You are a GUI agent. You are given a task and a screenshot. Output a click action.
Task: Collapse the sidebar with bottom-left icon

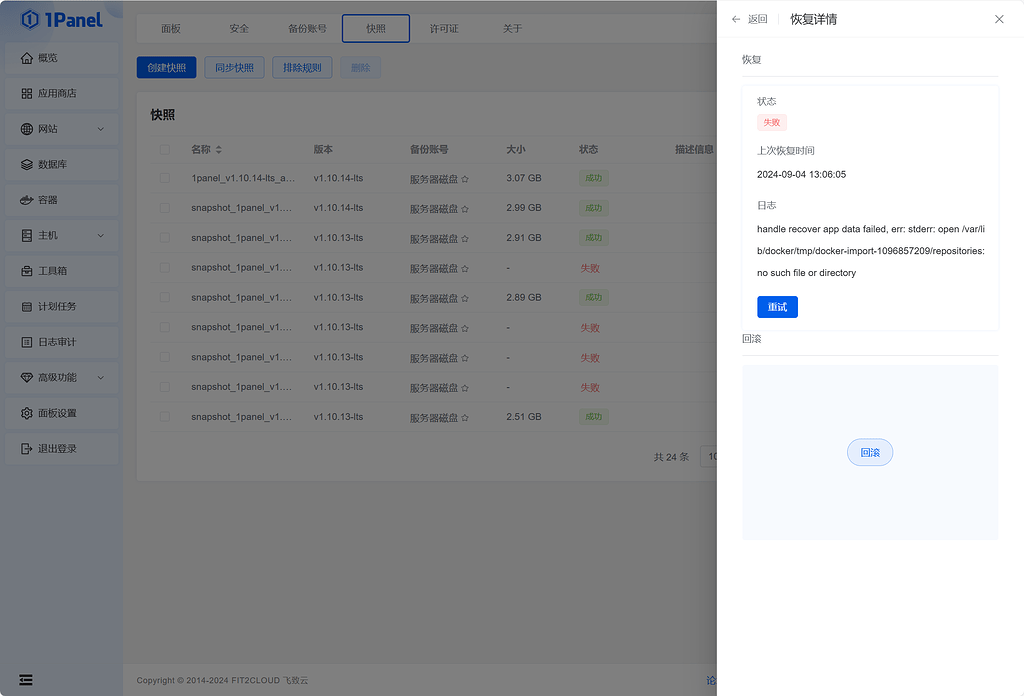(25, 679)
